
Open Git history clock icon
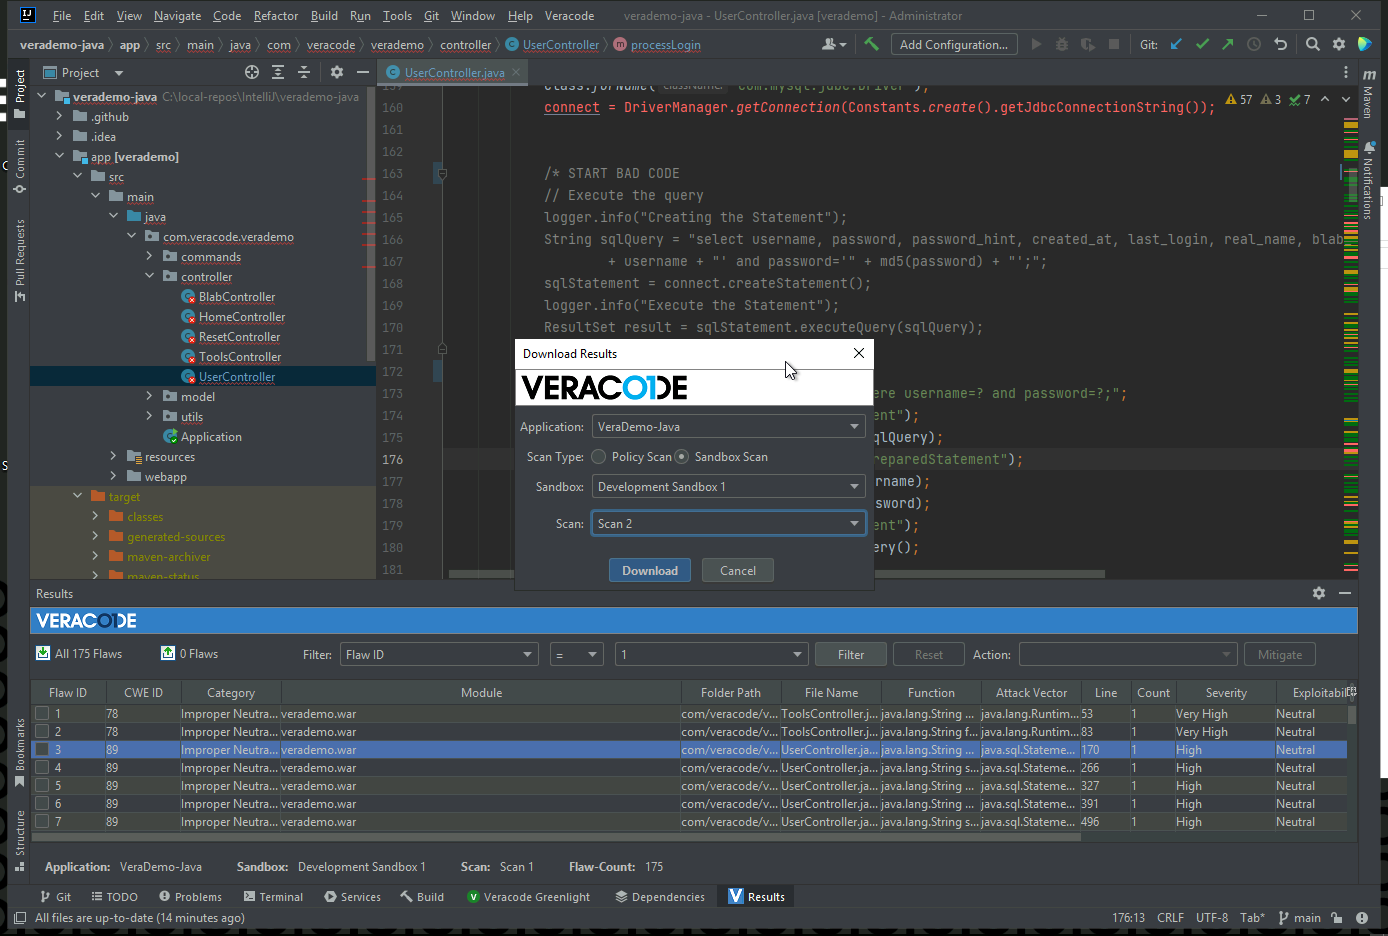[x=1254, y=44]
